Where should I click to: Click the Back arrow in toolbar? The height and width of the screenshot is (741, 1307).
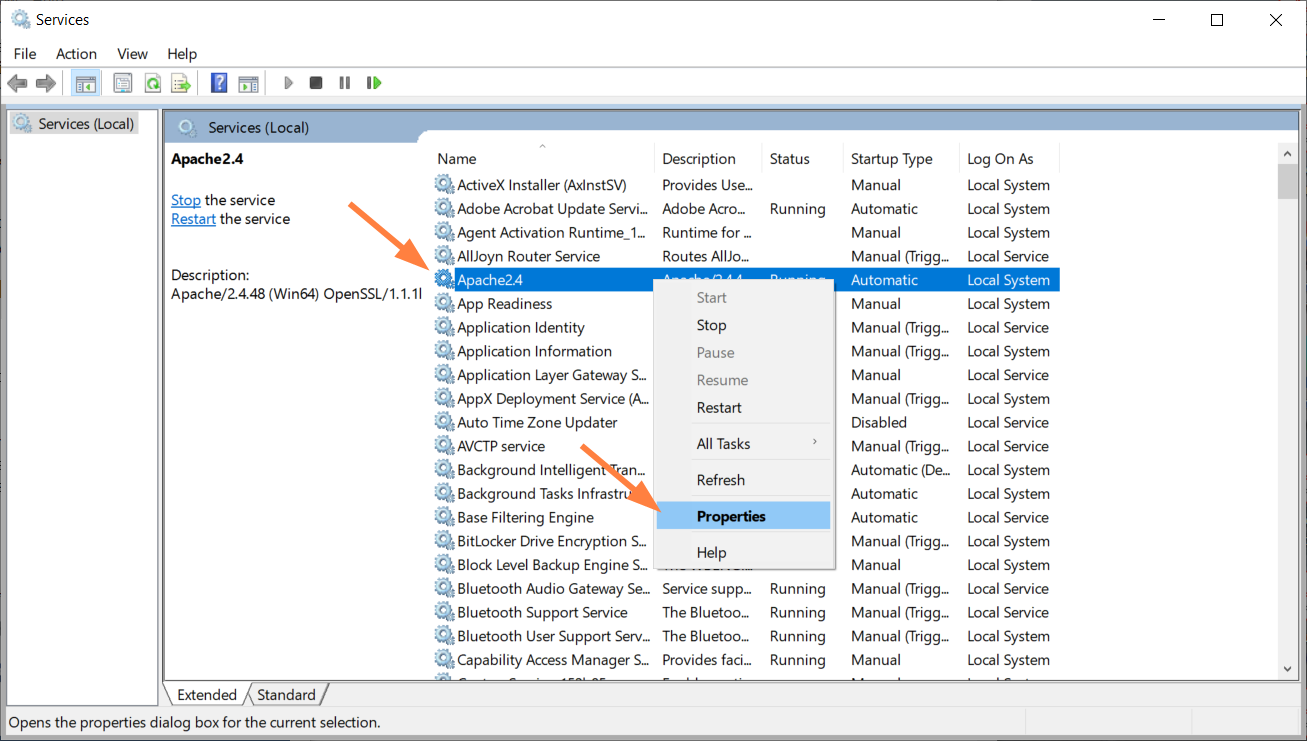pos(17,83)
